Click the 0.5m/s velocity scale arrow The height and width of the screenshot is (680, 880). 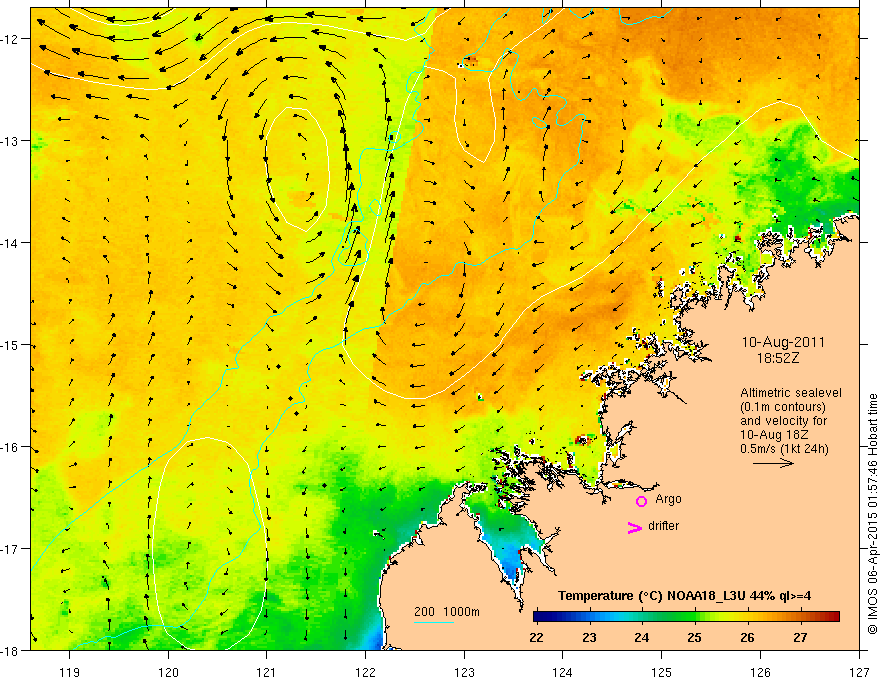773,463
